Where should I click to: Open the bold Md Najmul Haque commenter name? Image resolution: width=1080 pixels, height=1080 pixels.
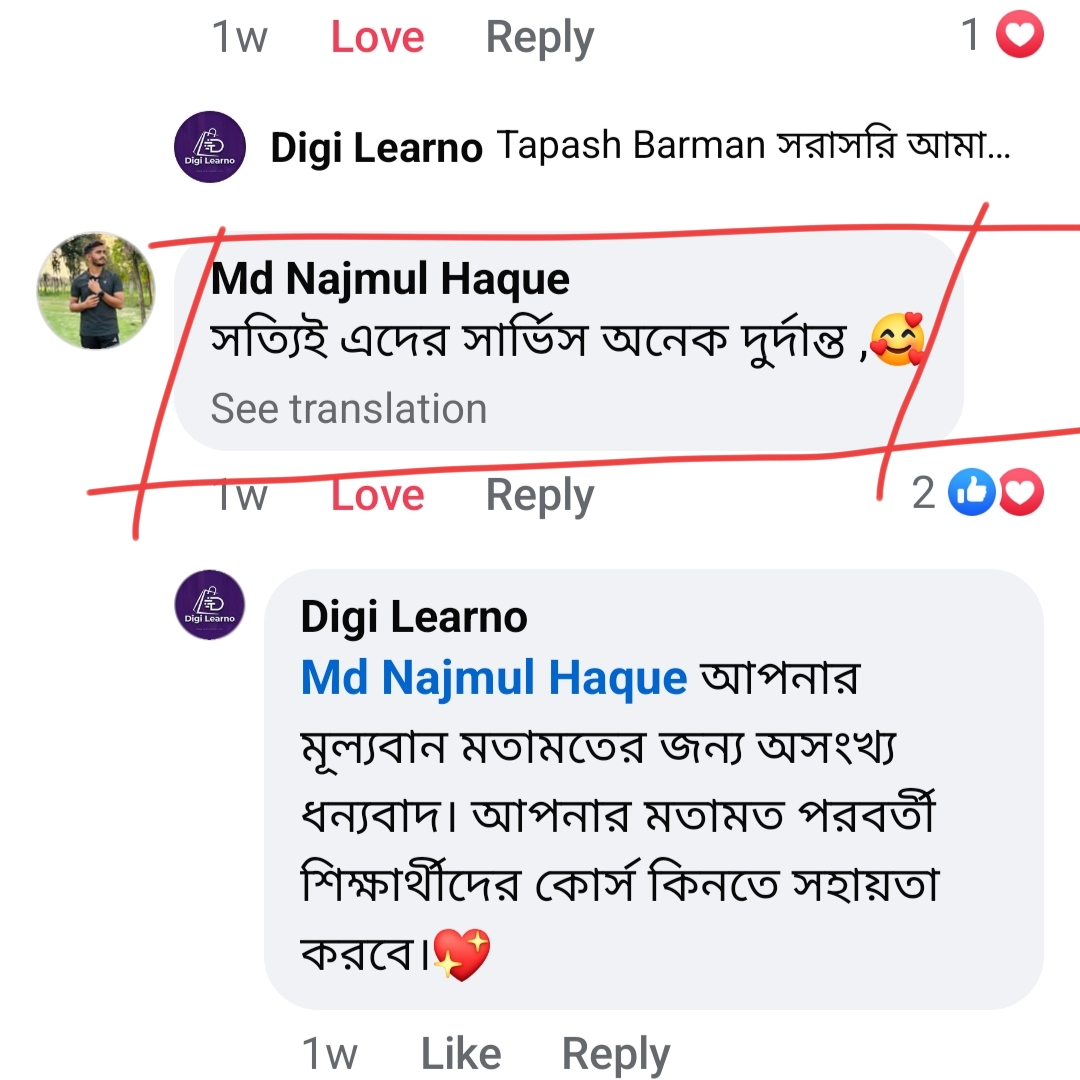pyautogui.click(x=390, y=280)
